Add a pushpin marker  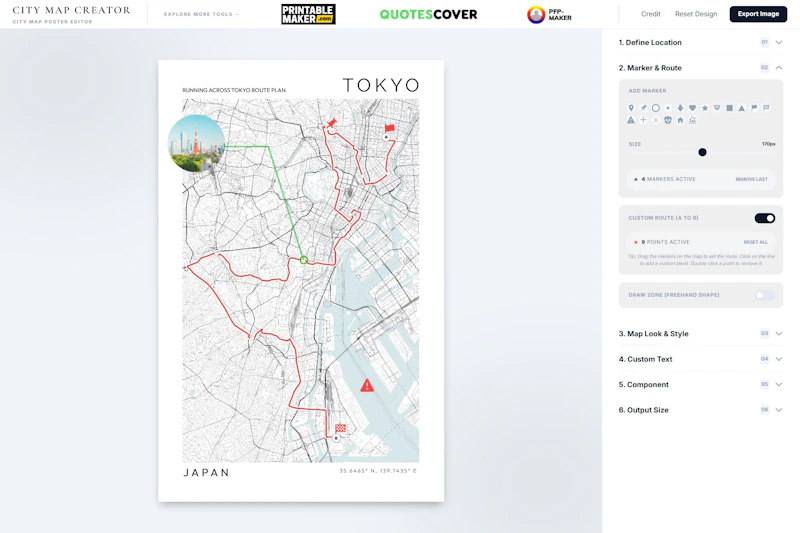click(x=643, y=108)
